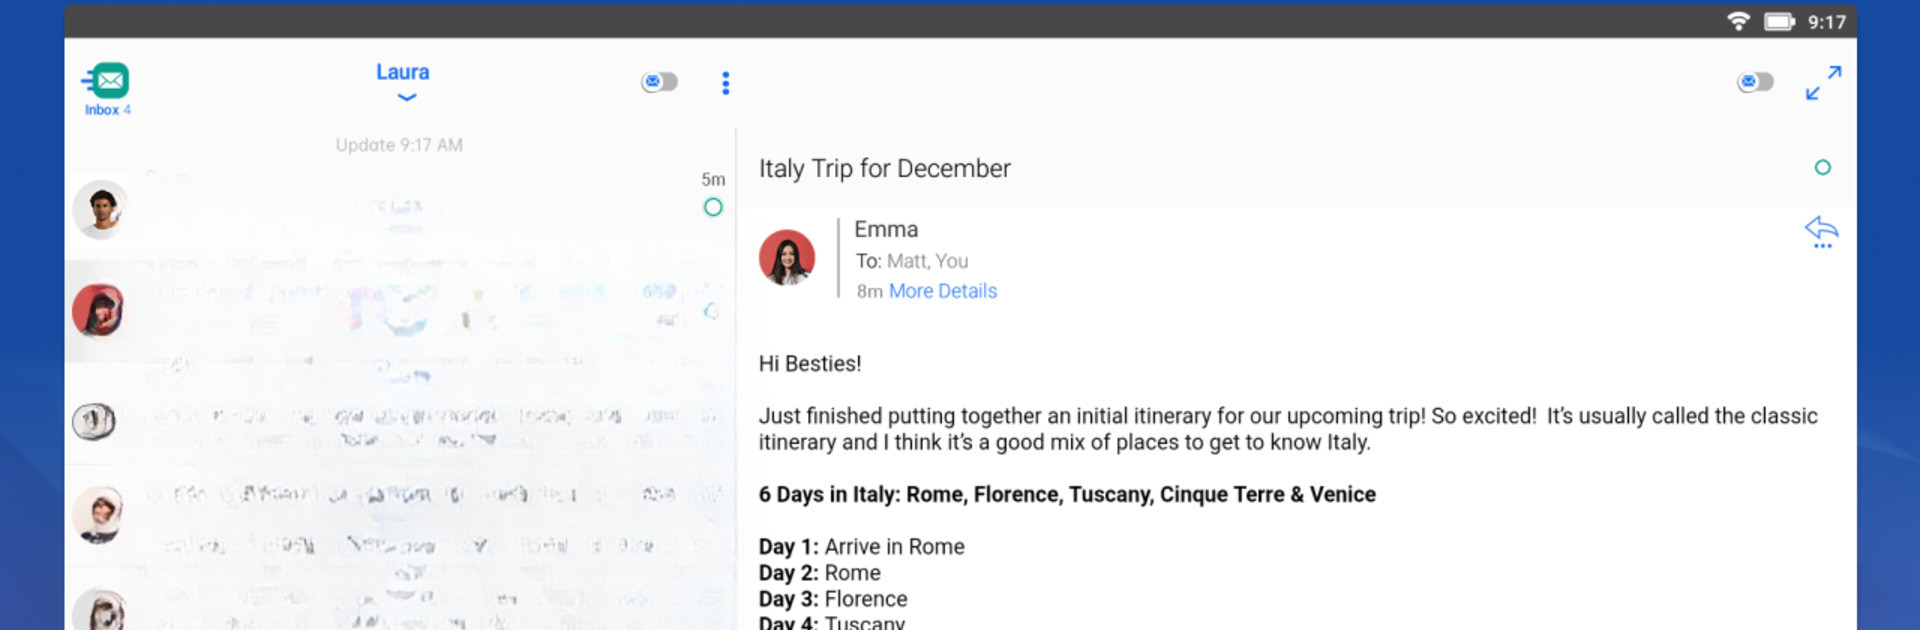1920x630 pixels.
Task: Open More Details link
Action: click(943, 291)
